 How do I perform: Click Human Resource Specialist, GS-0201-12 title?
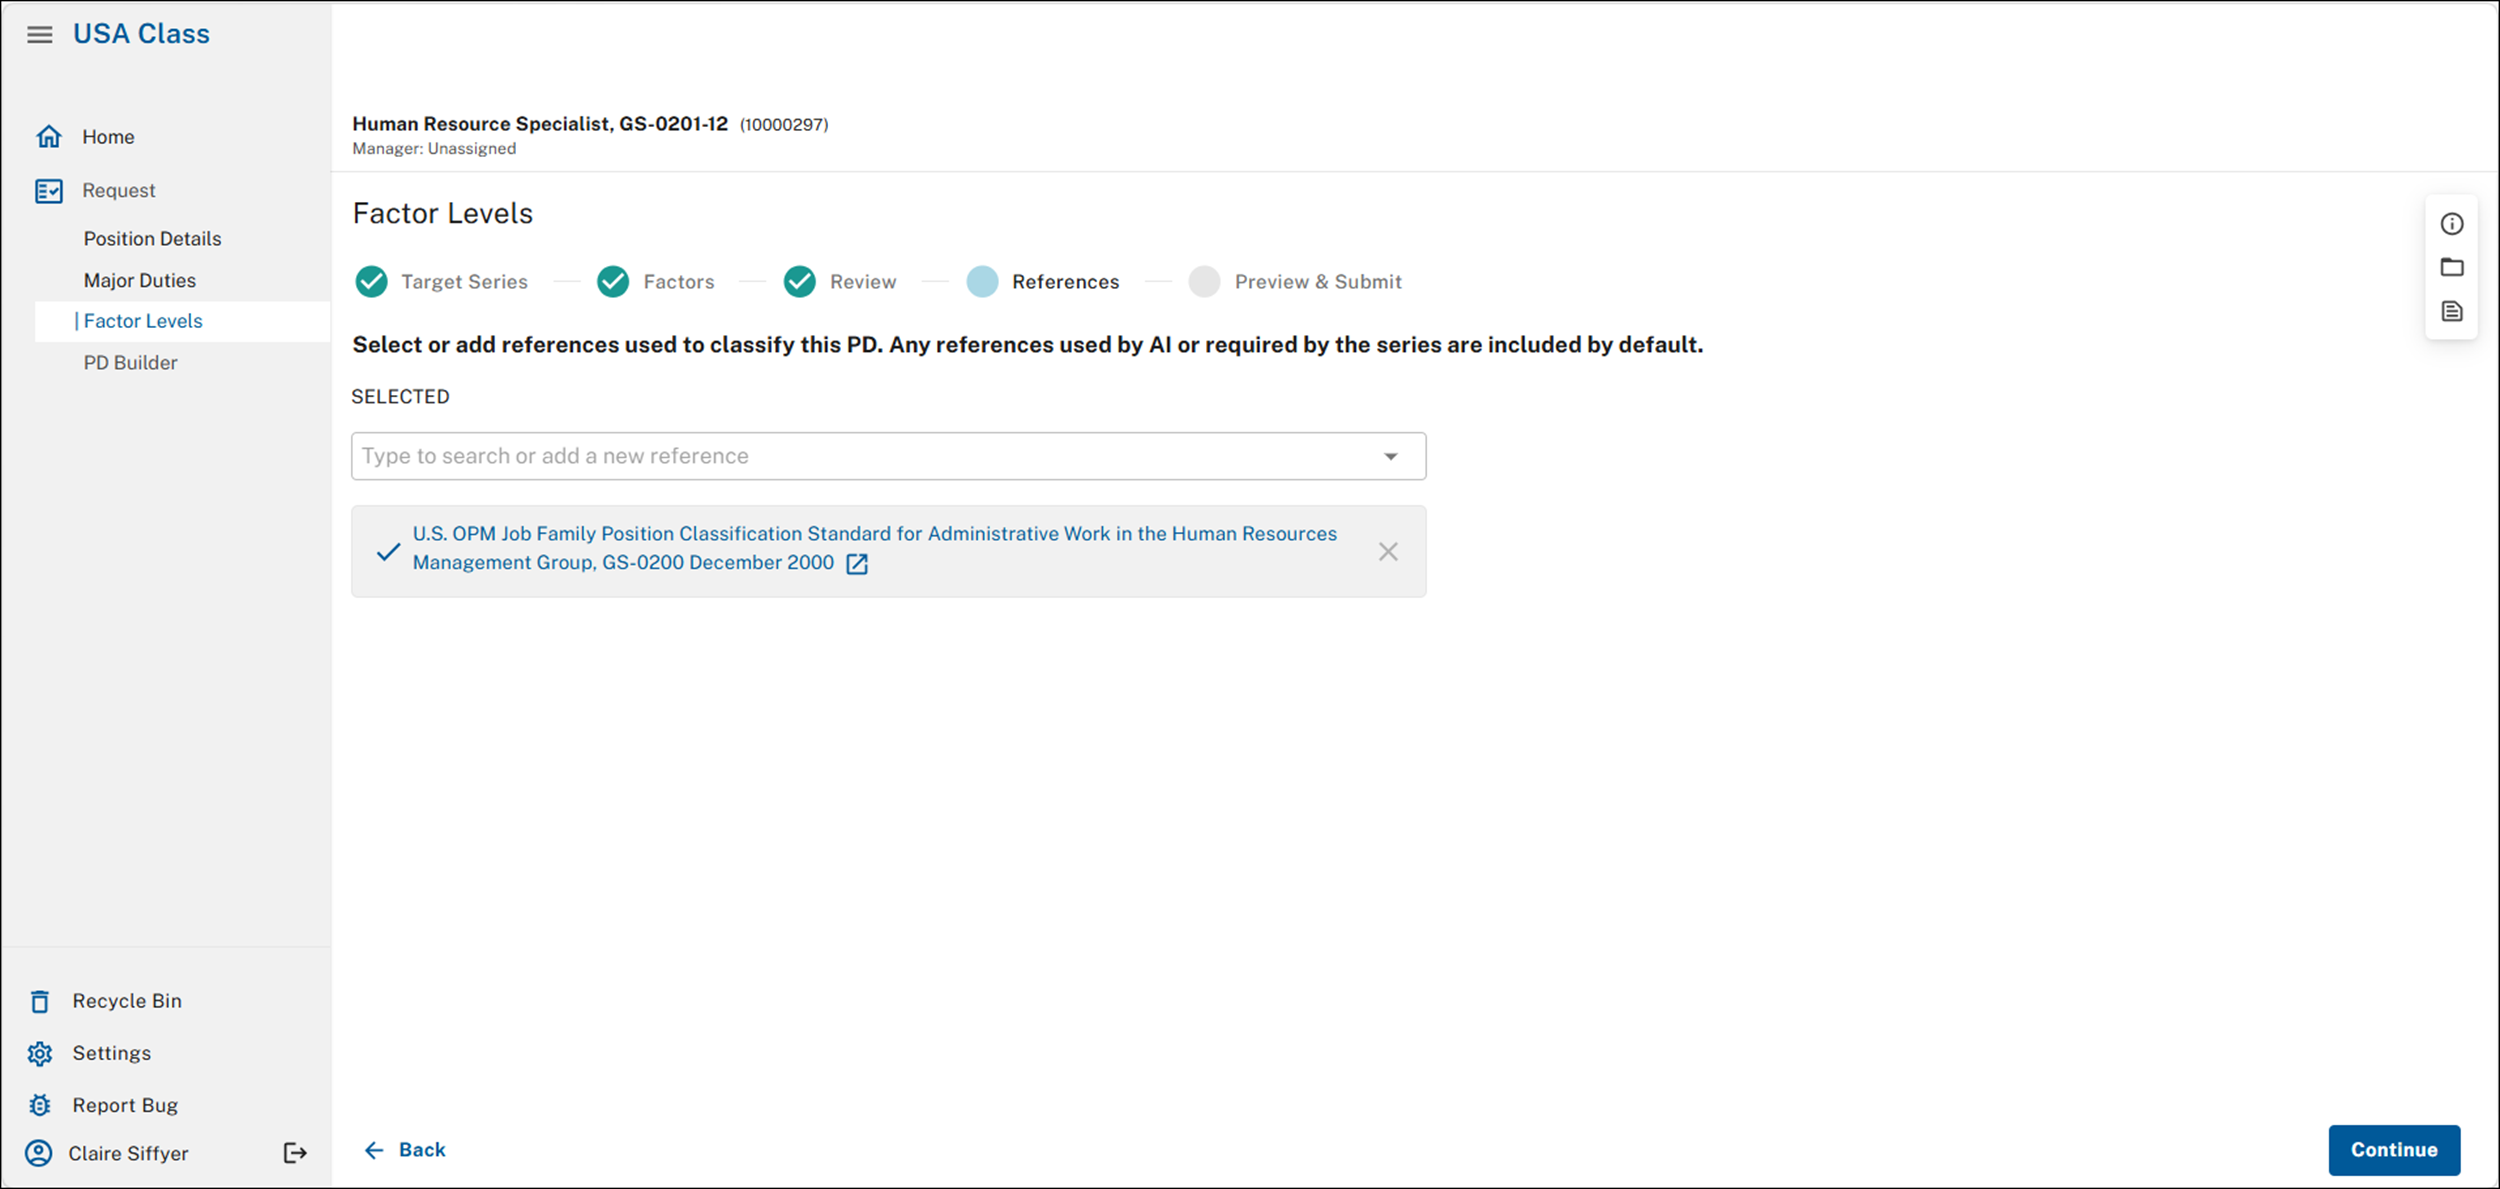click(540, 124)
